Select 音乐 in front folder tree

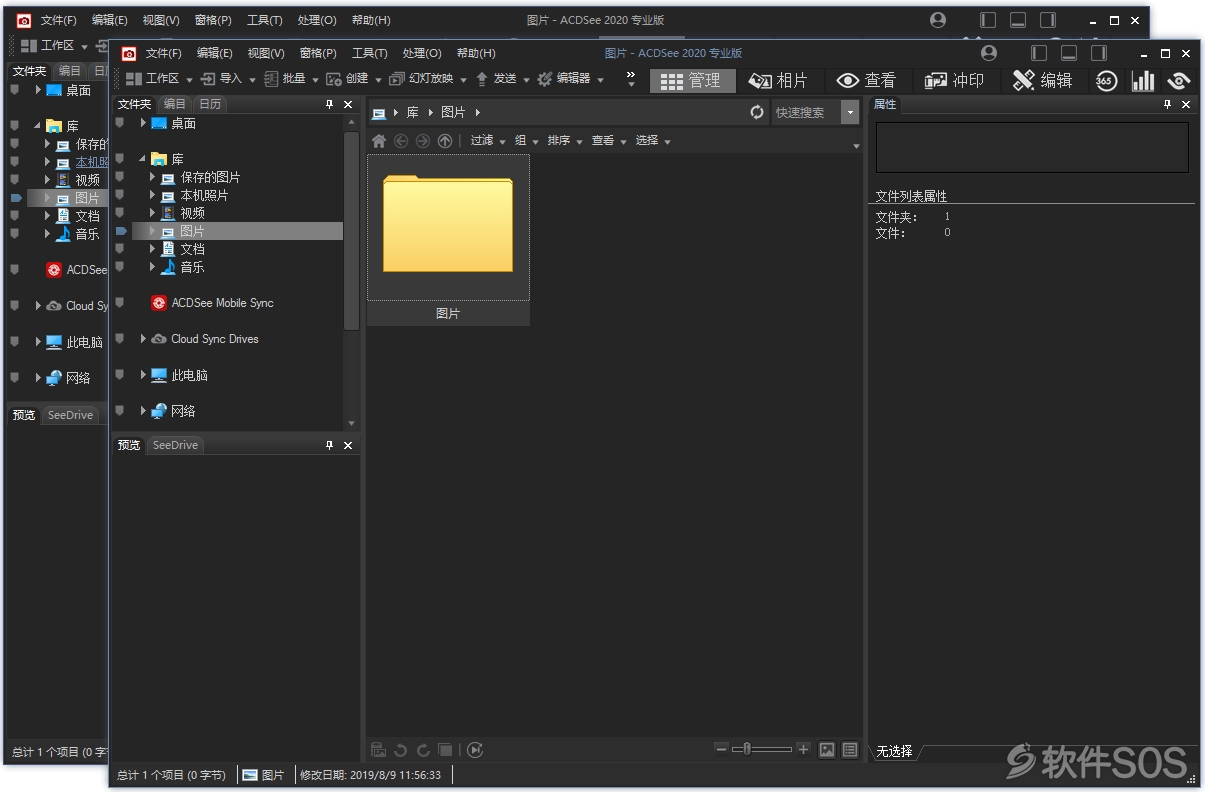pyautogui.click(x=192, y=267)
